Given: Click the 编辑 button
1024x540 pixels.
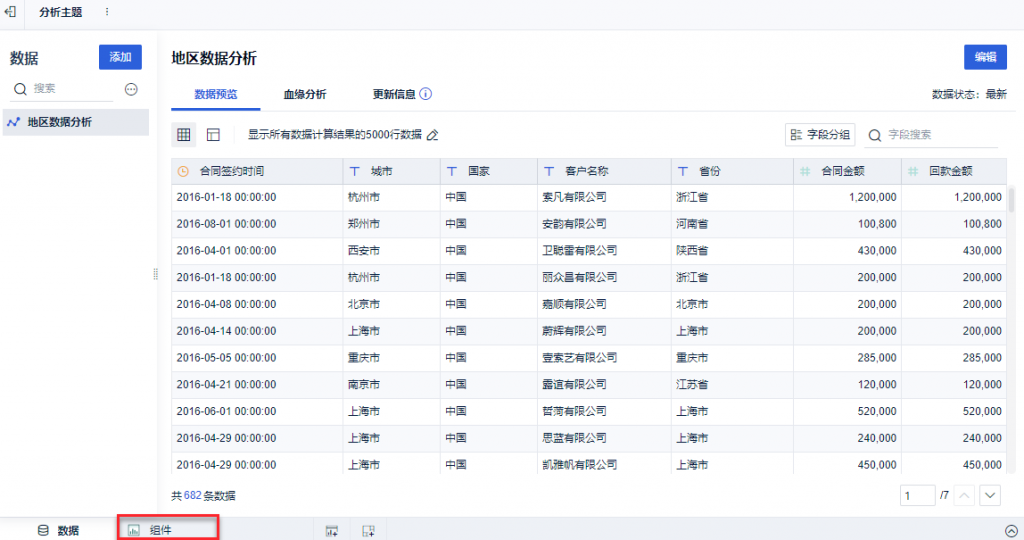Looking at the screenshot, I should coord(985,57).
